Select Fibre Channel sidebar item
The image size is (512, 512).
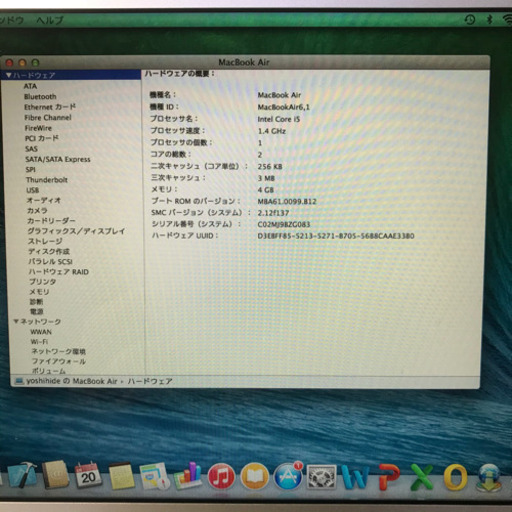click(x=48, y=117)
